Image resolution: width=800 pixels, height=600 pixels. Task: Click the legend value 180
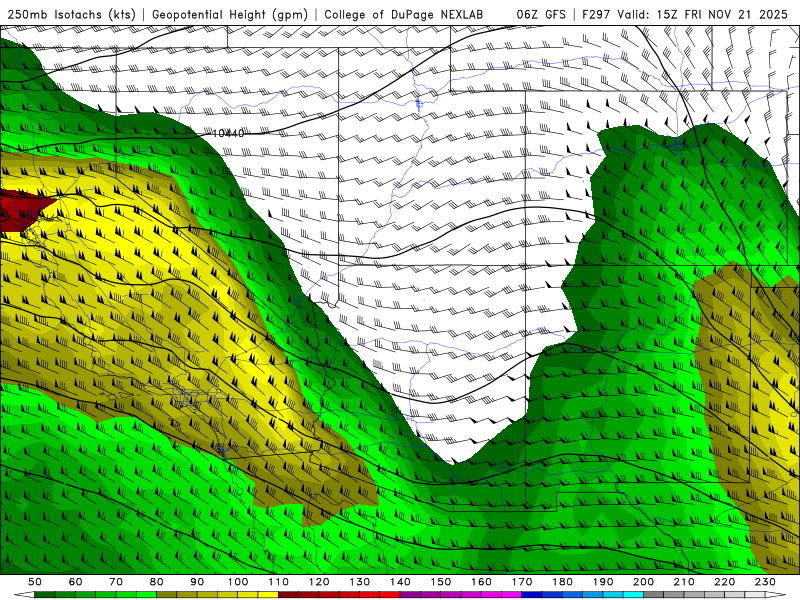(x=562, y=582)
